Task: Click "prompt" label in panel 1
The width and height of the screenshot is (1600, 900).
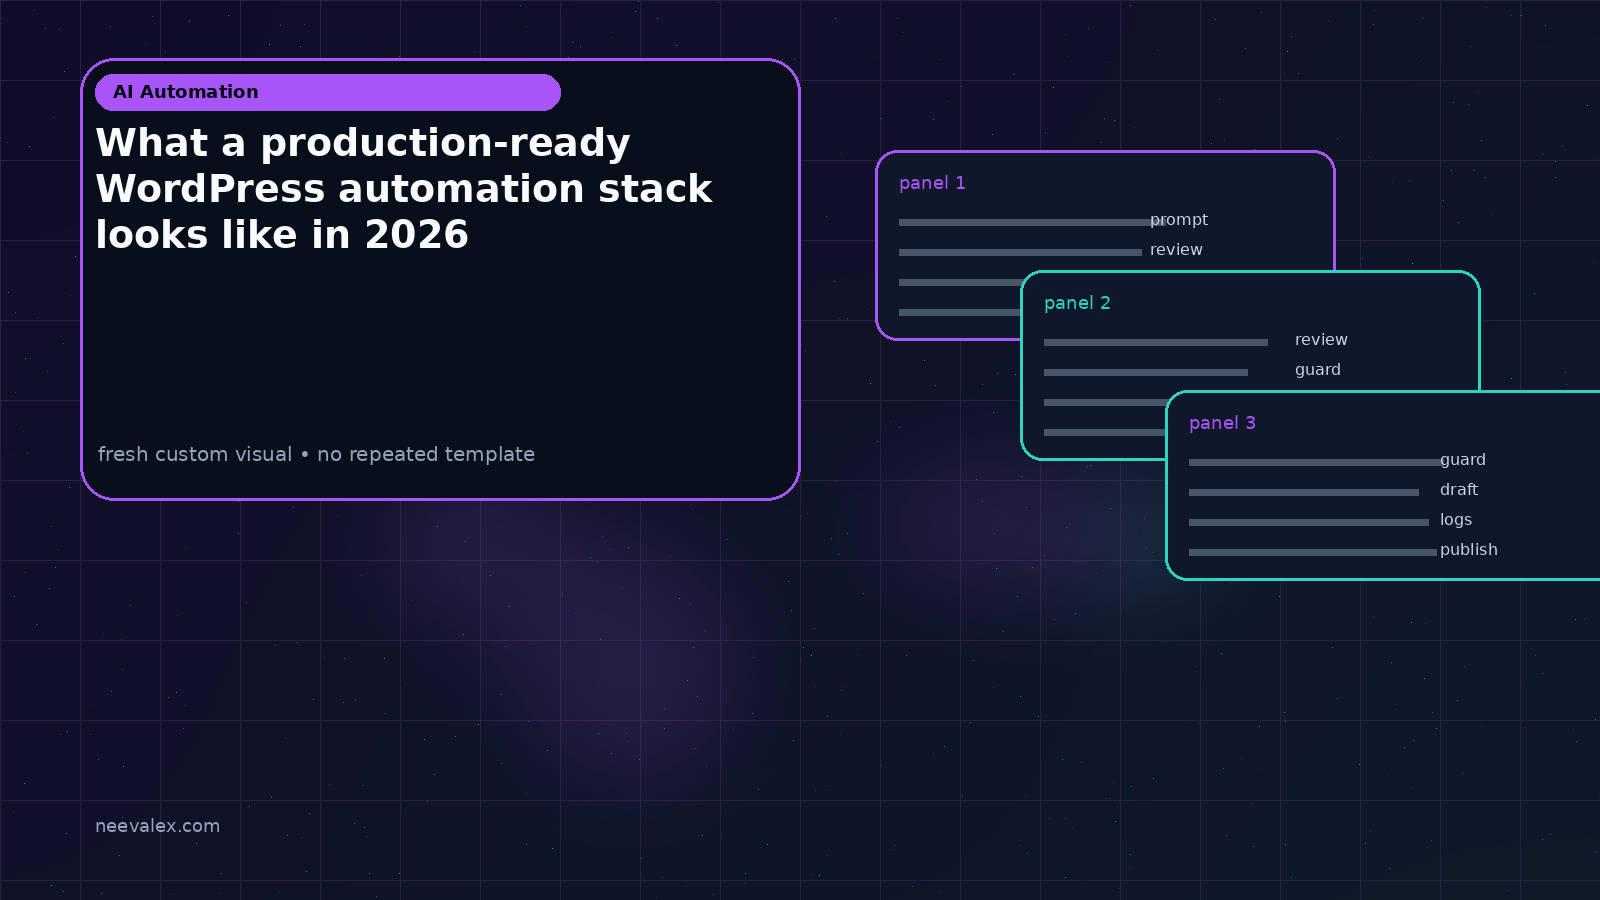Action: click(1179, 220)
